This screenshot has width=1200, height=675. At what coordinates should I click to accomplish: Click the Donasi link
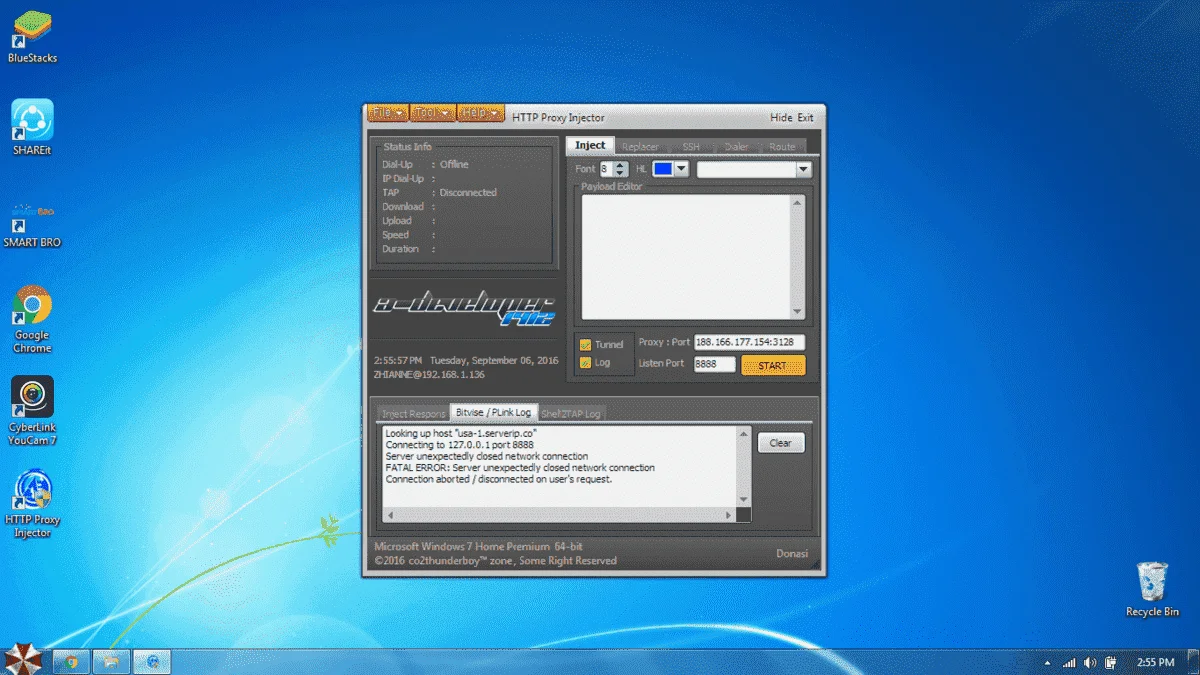[x=791, y=554]
